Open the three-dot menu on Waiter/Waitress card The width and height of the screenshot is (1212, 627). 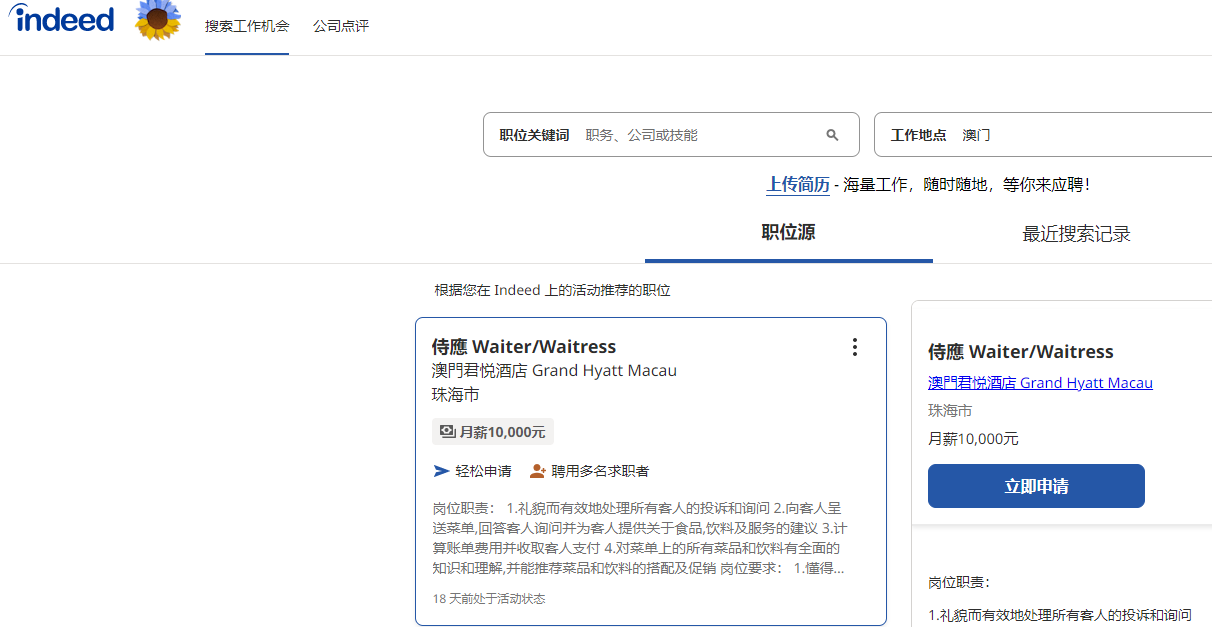(x=854, y=347)
